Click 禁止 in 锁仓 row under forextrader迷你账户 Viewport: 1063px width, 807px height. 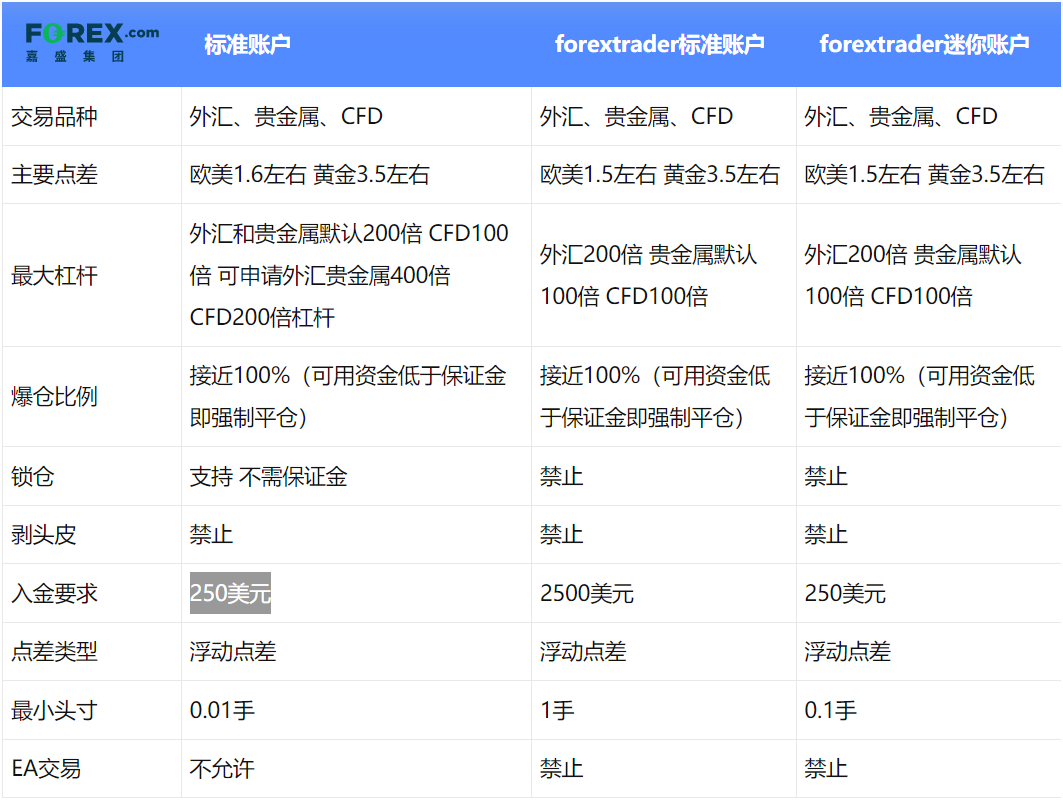coord(826,477)
